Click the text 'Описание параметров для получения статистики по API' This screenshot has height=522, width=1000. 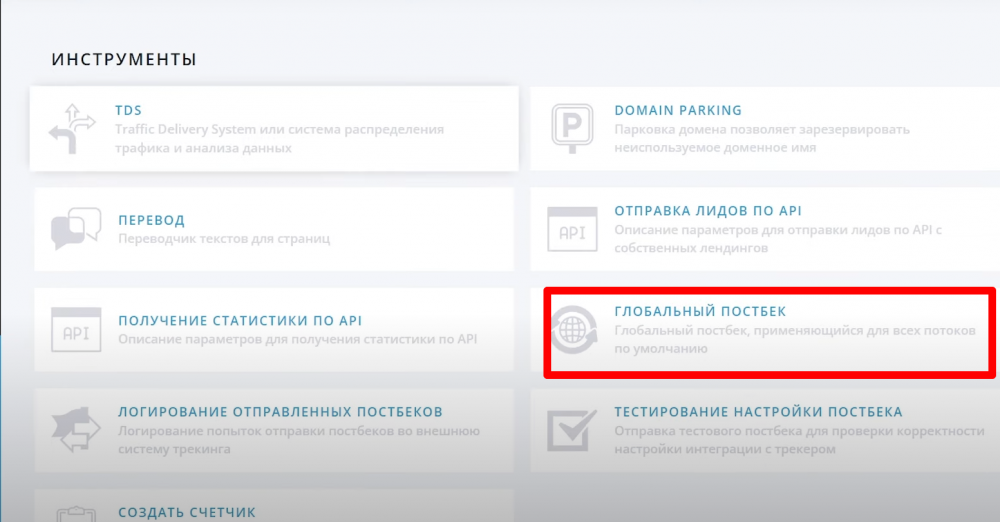297,339
